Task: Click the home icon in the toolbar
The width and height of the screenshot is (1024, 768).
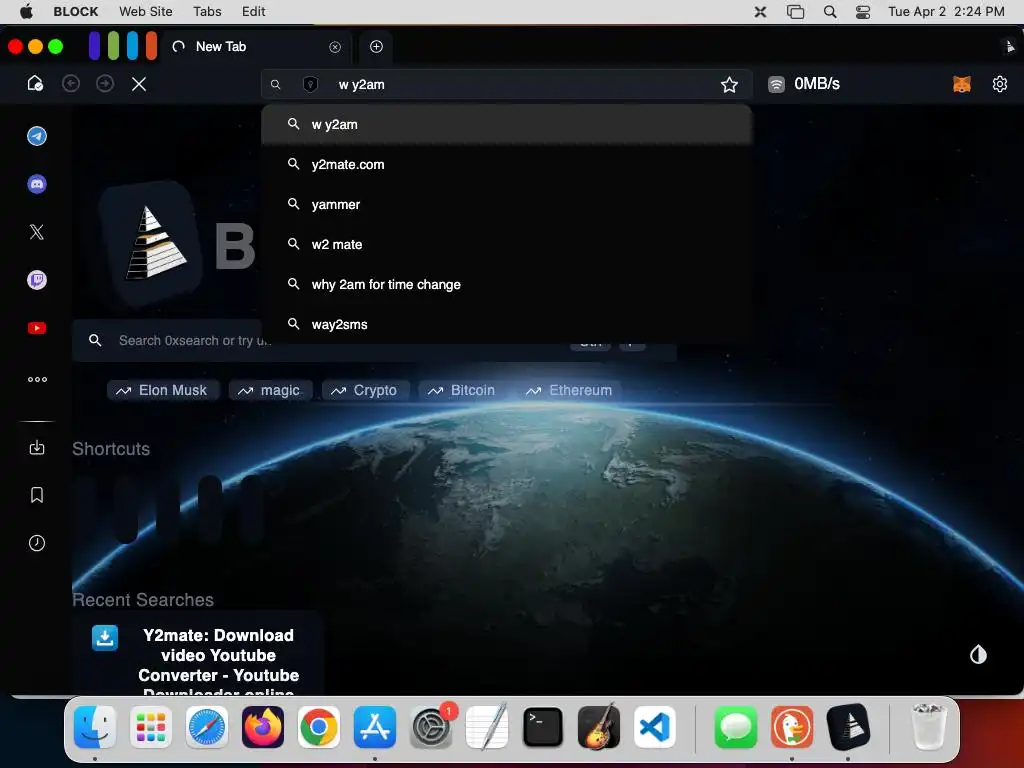Action: [x=35, y=84]
